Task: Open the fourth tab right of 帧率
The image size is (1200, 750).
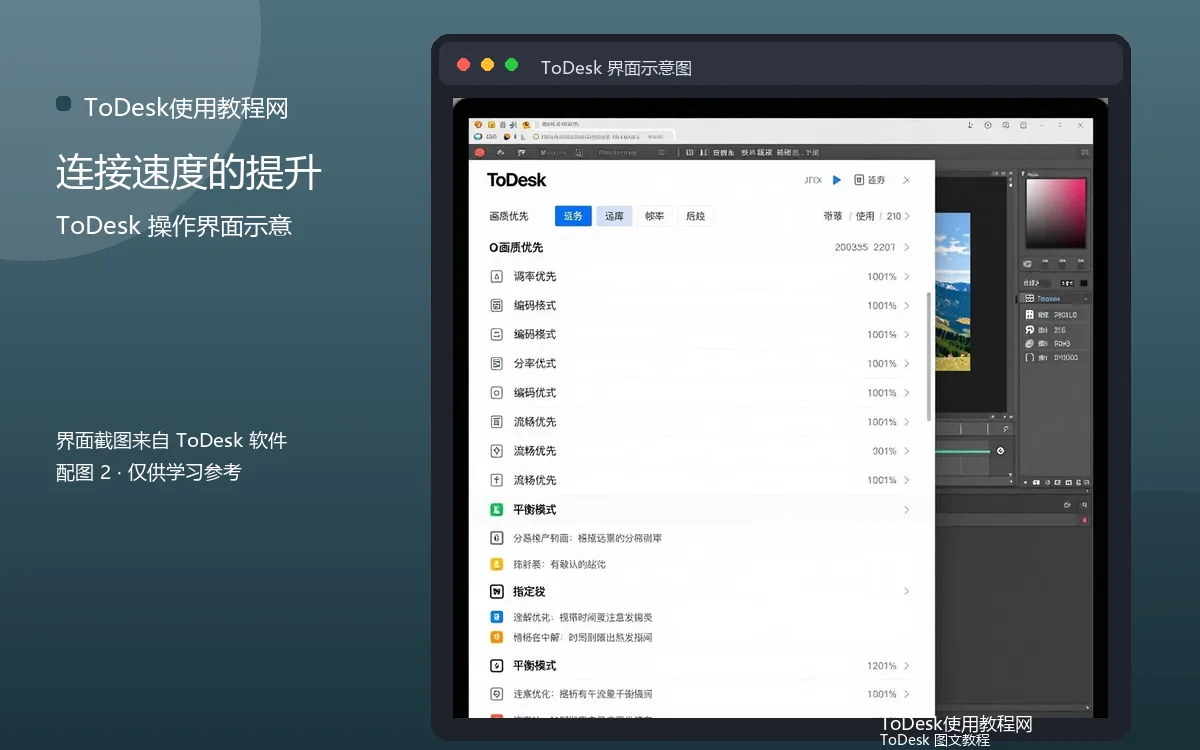Action: (x=695, y=216)
